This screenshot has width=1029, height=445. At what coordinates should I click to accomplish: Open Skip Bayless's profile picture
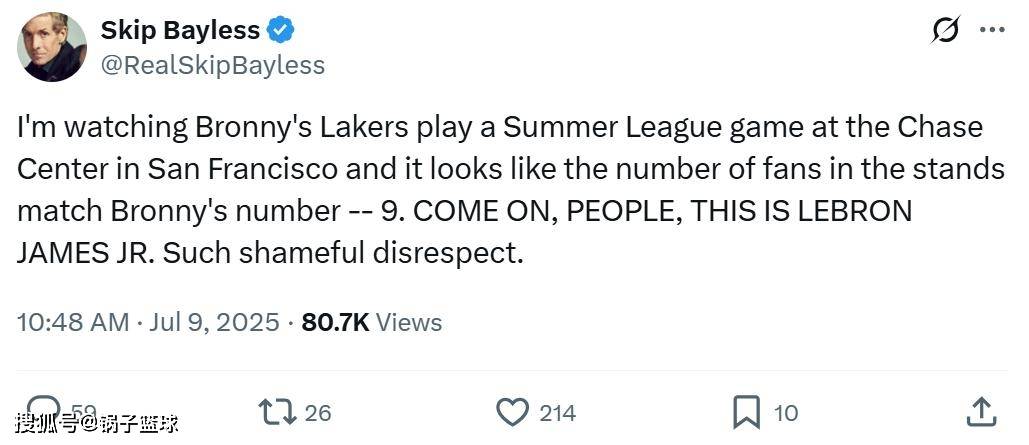(x=53, y=46)
